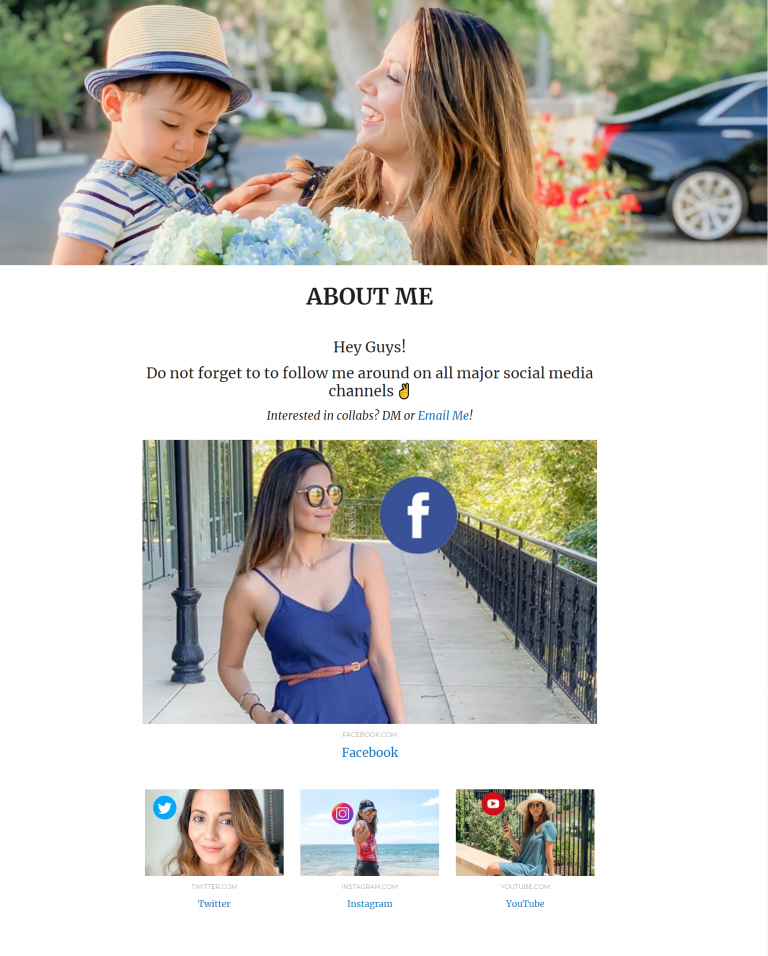Open the Facebook text link
This screenshot has width=768, height=956.
[369, 752]
